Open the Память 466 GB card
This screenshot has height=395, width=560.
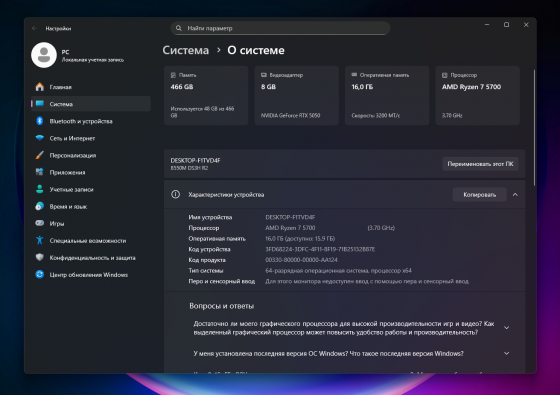[206, 95]
